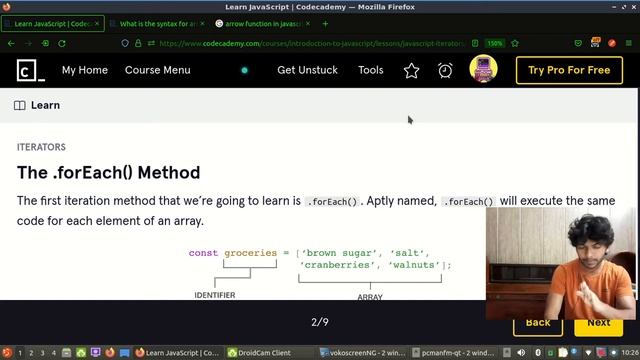Click the page-import icon beside the forward arrow
Screen dimensions: 640x360
[x=45, y=43]
